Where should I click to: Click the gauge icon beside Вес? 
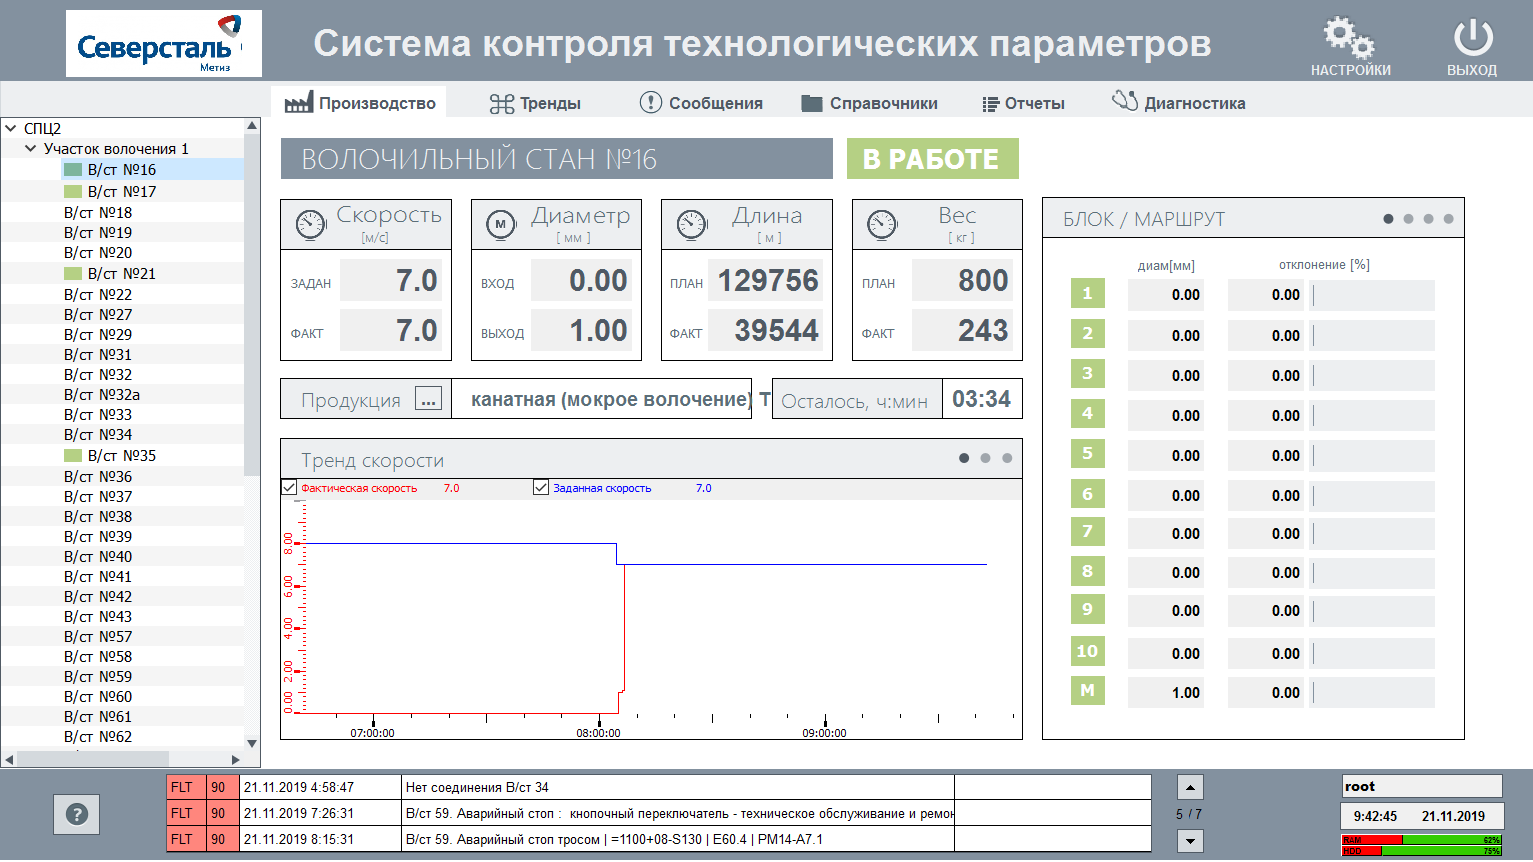click(882, 225)
